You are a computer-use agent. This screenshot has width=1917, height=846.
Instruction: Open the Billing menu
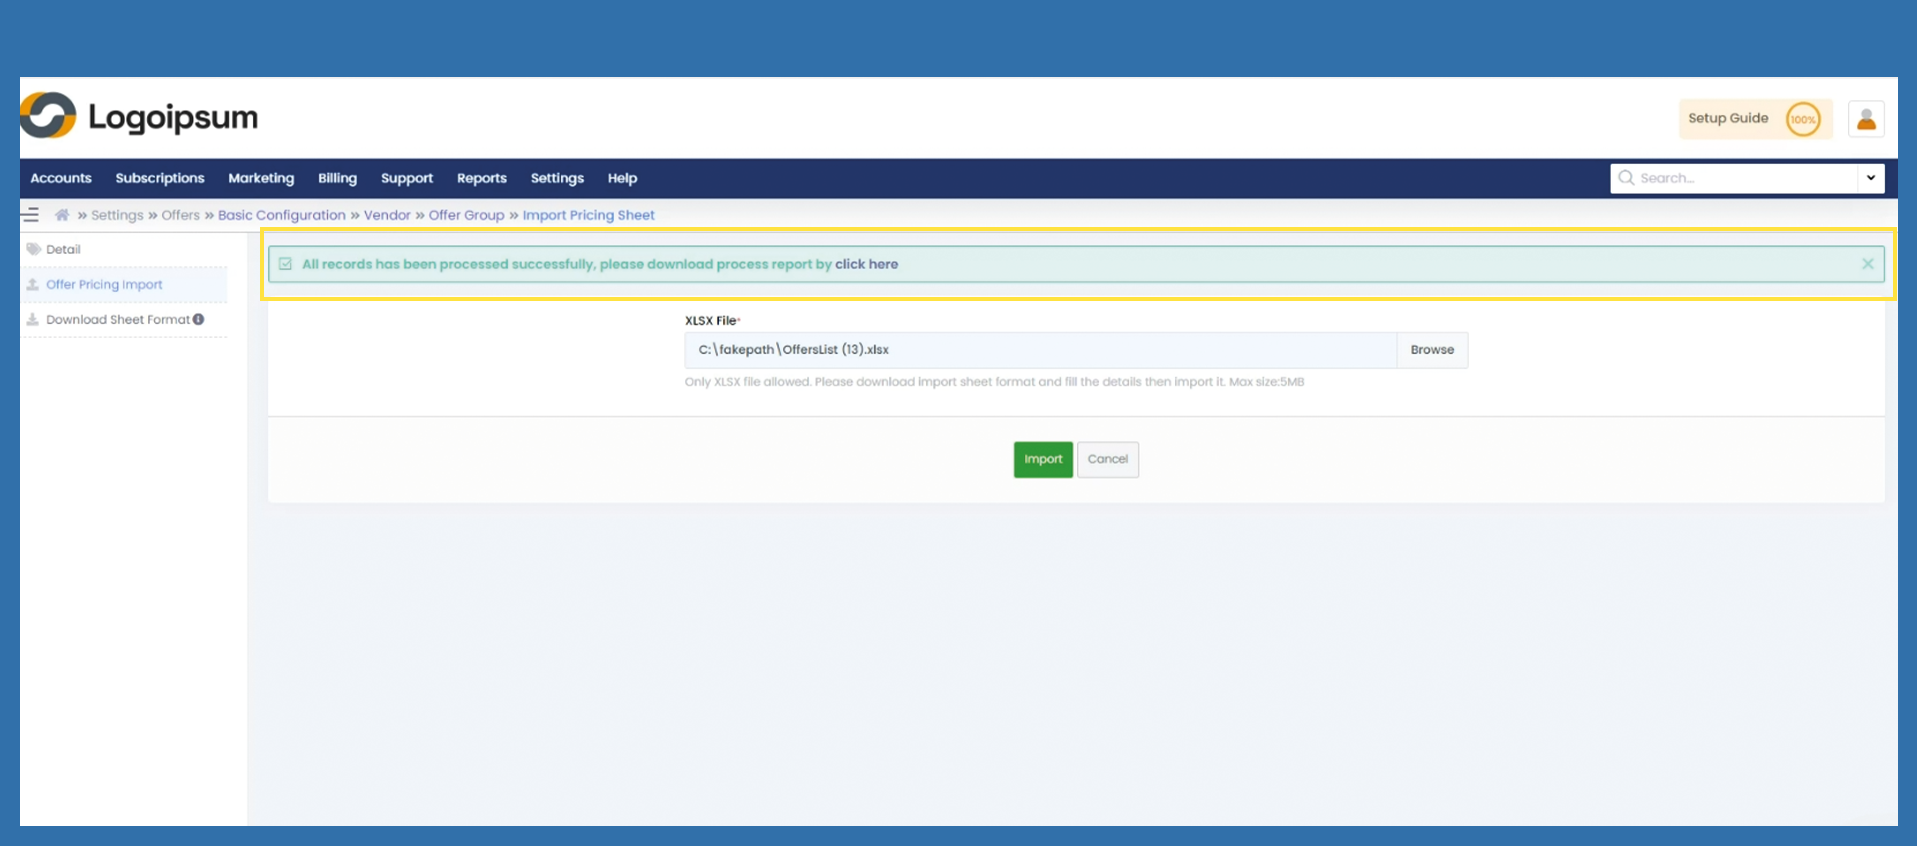337,178
